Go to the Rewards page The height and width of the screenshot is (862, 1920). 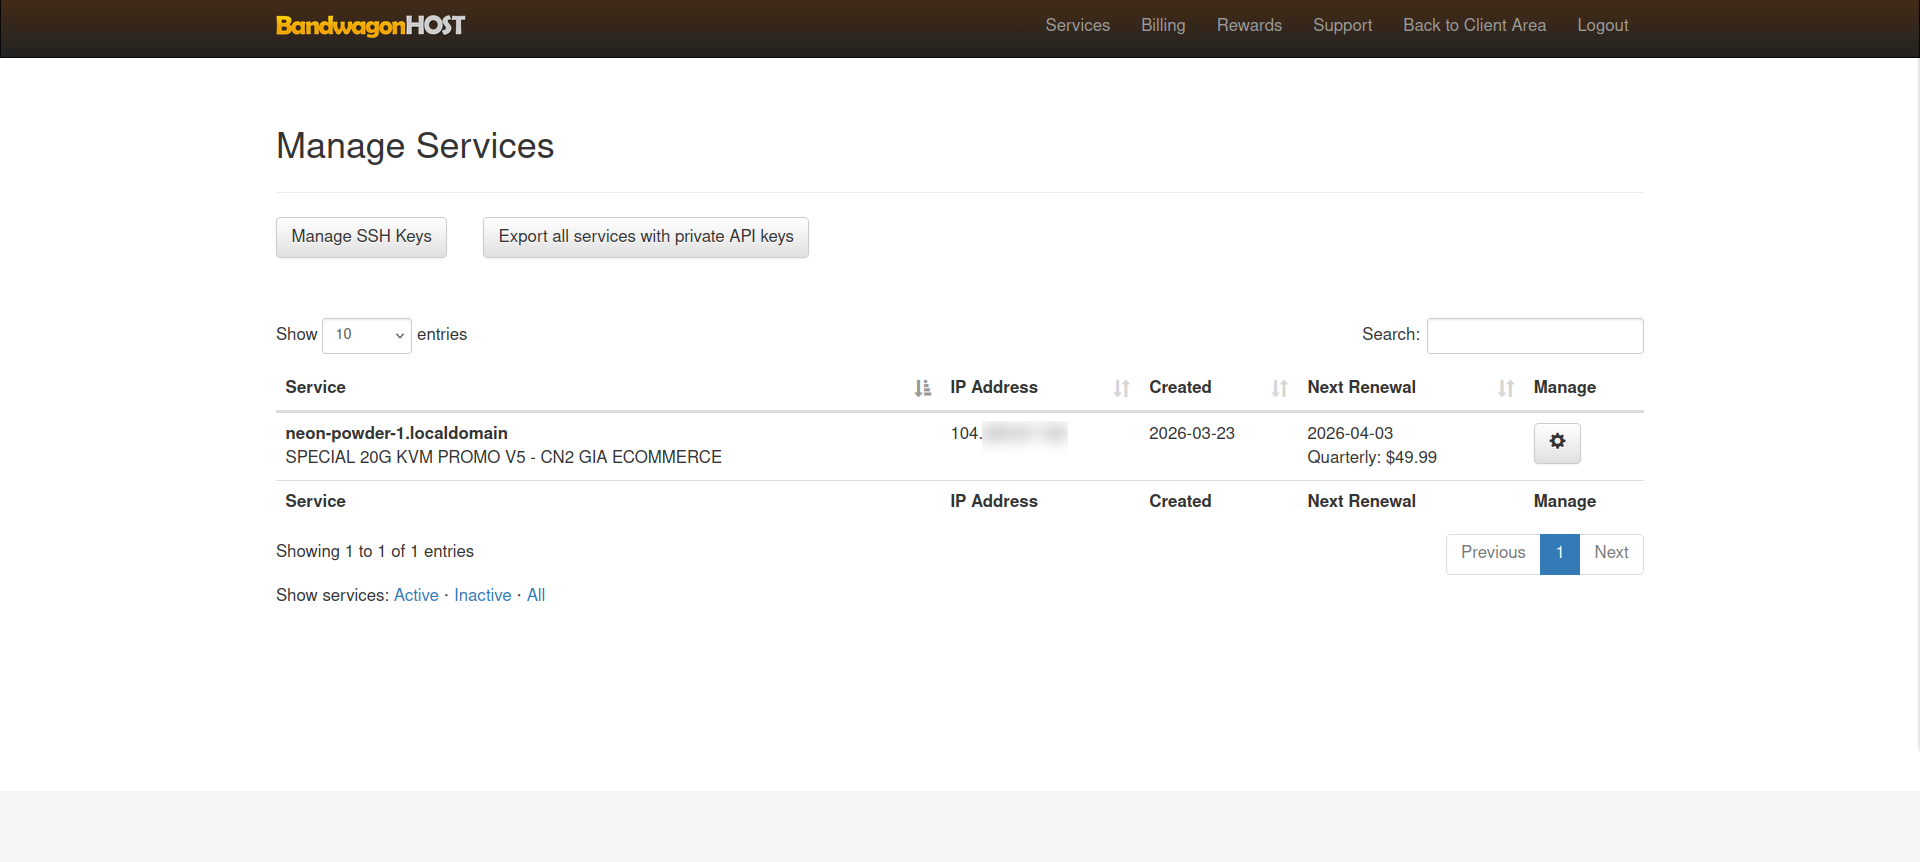pos(1249,26)
